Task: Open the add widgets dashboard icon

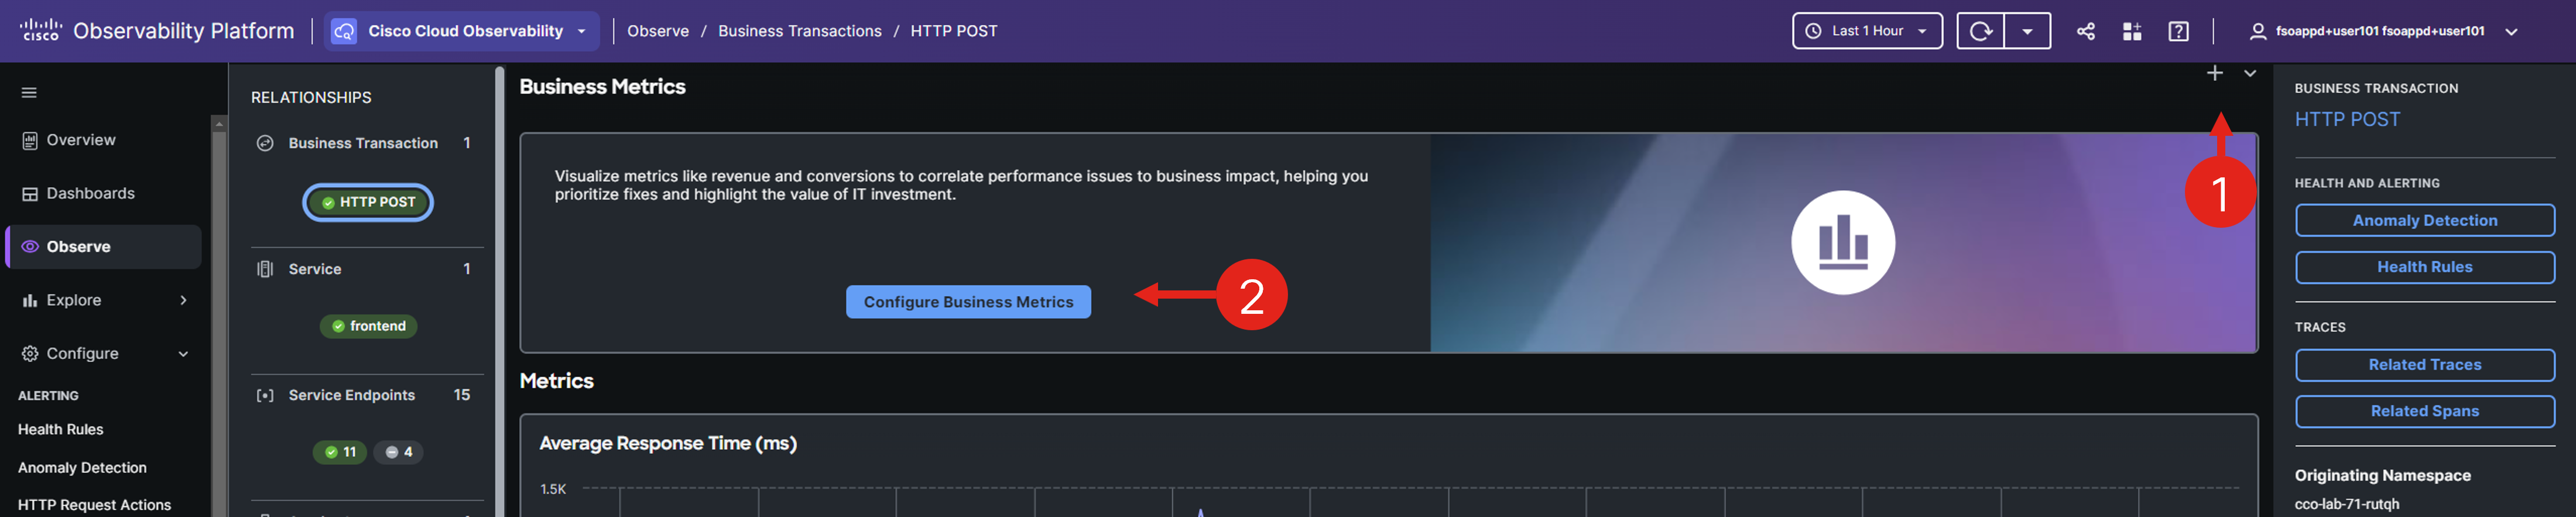Action: point(2131,31)
